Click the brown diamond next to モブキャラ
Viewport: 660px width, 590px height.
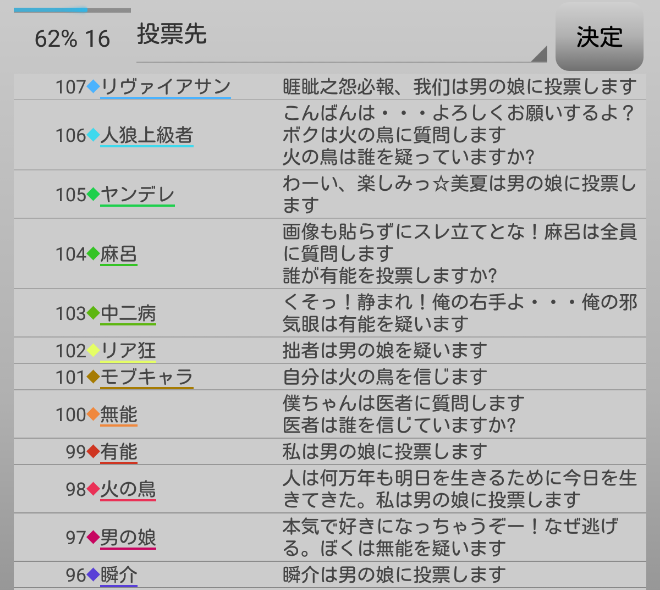point(93,377)
